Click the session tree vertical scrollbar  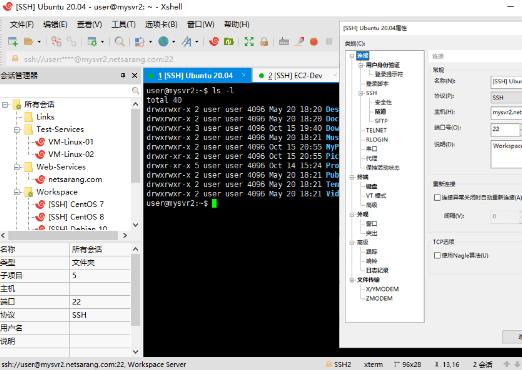[x=135, y=146]
